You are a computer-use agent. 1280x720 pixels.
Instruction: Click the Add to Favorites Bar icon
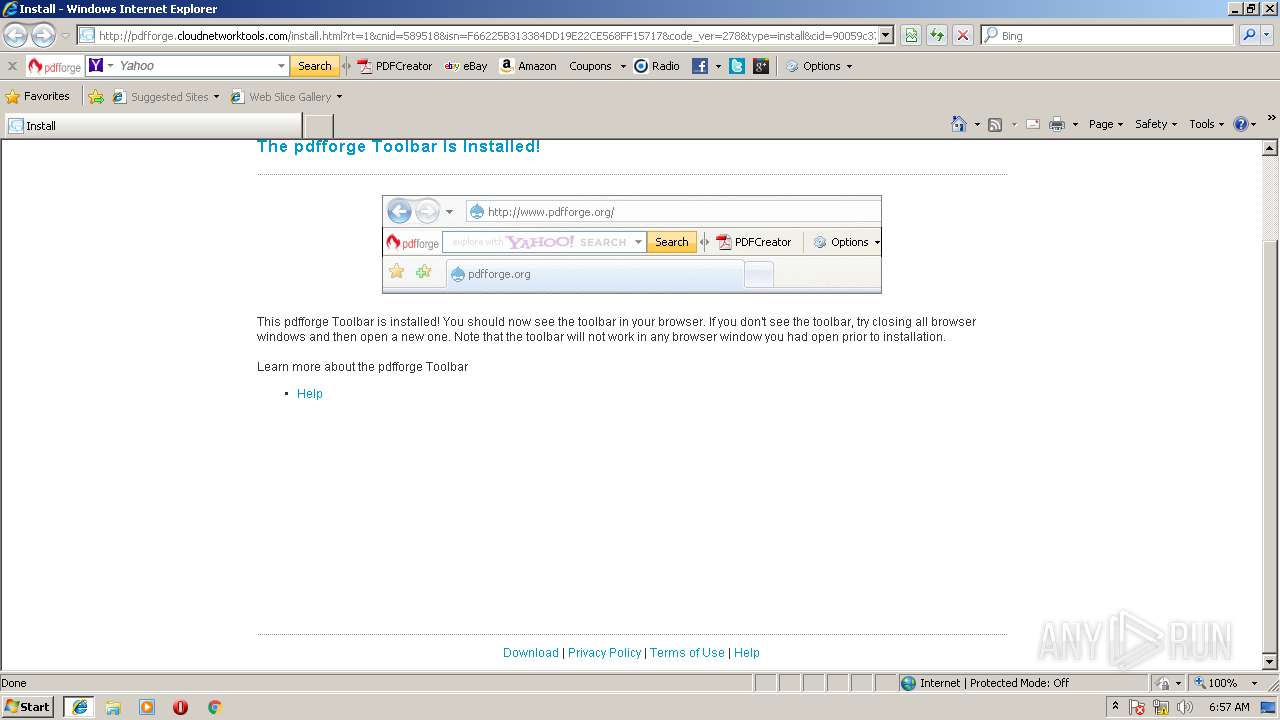pos(96,97)
